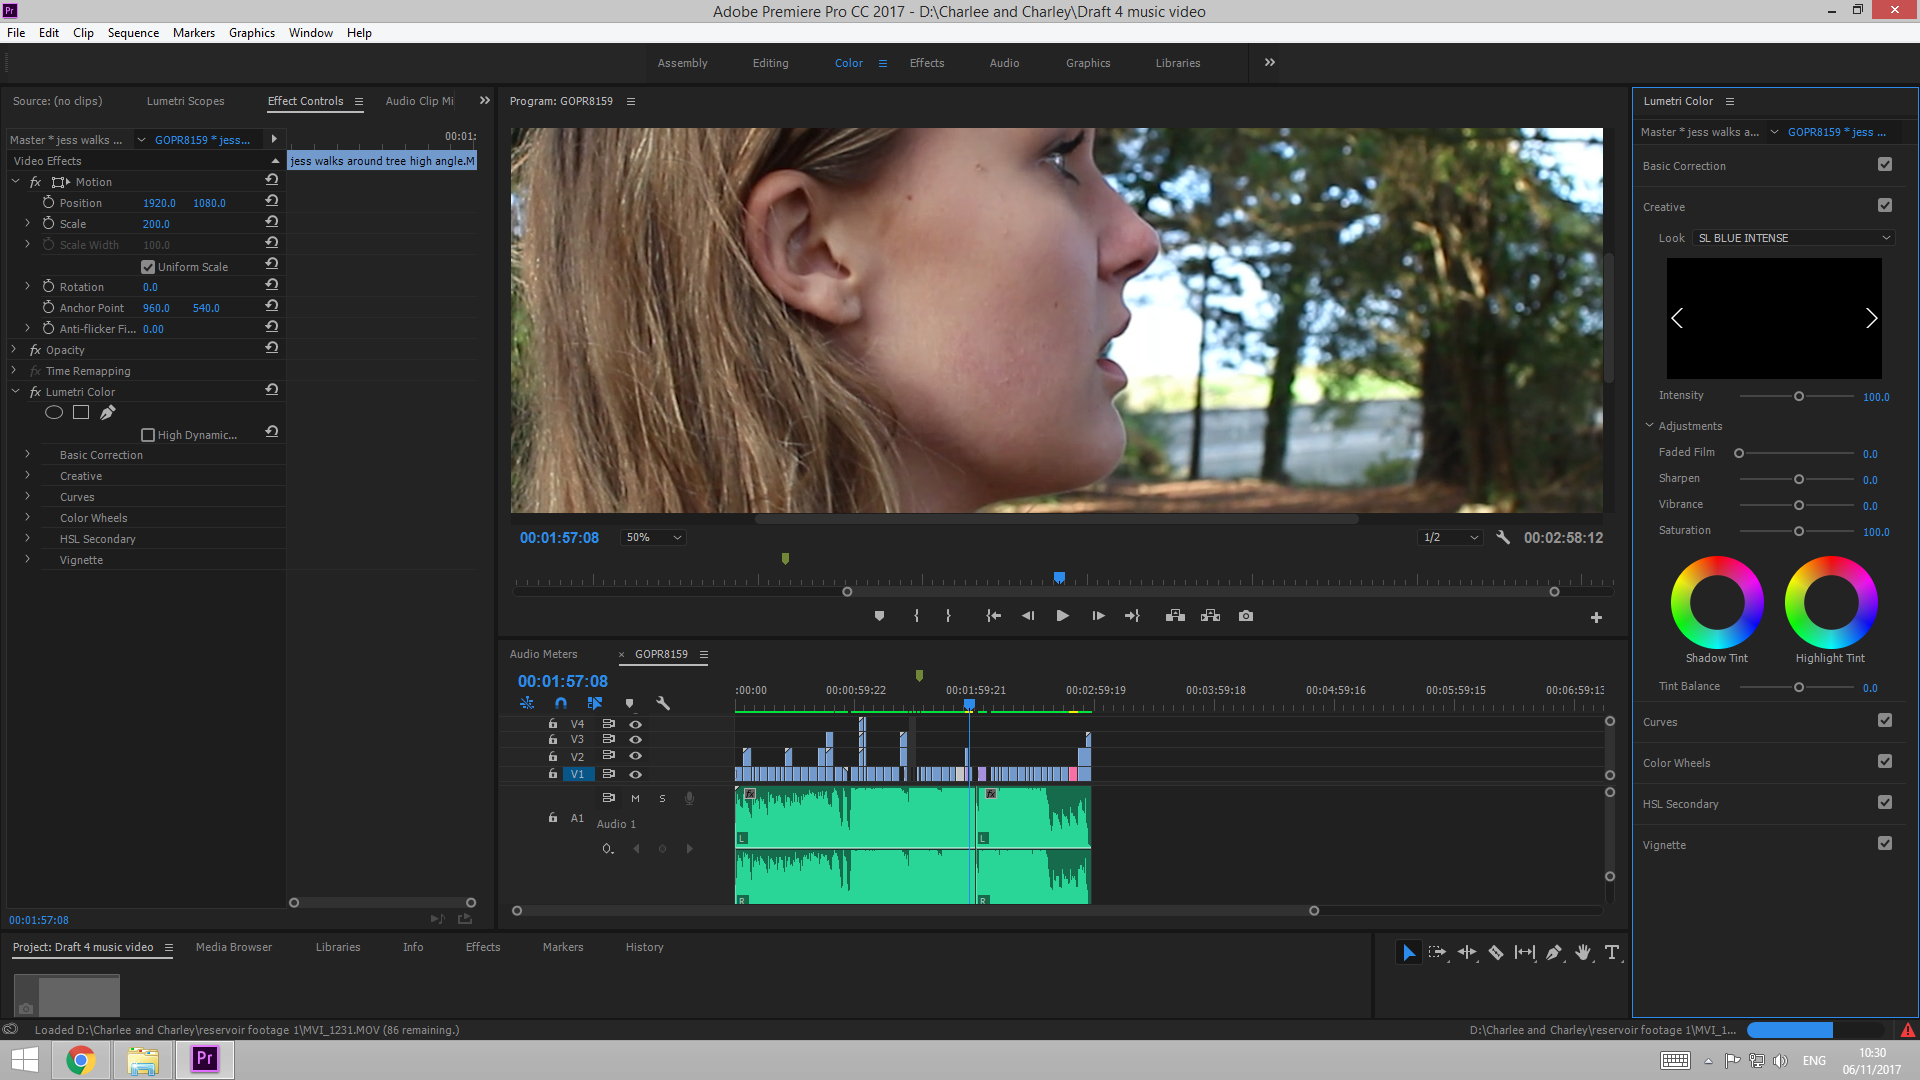1920x1080 pixels.
Task: Select the Track Select Forward tool
Action: [1437, 953]
